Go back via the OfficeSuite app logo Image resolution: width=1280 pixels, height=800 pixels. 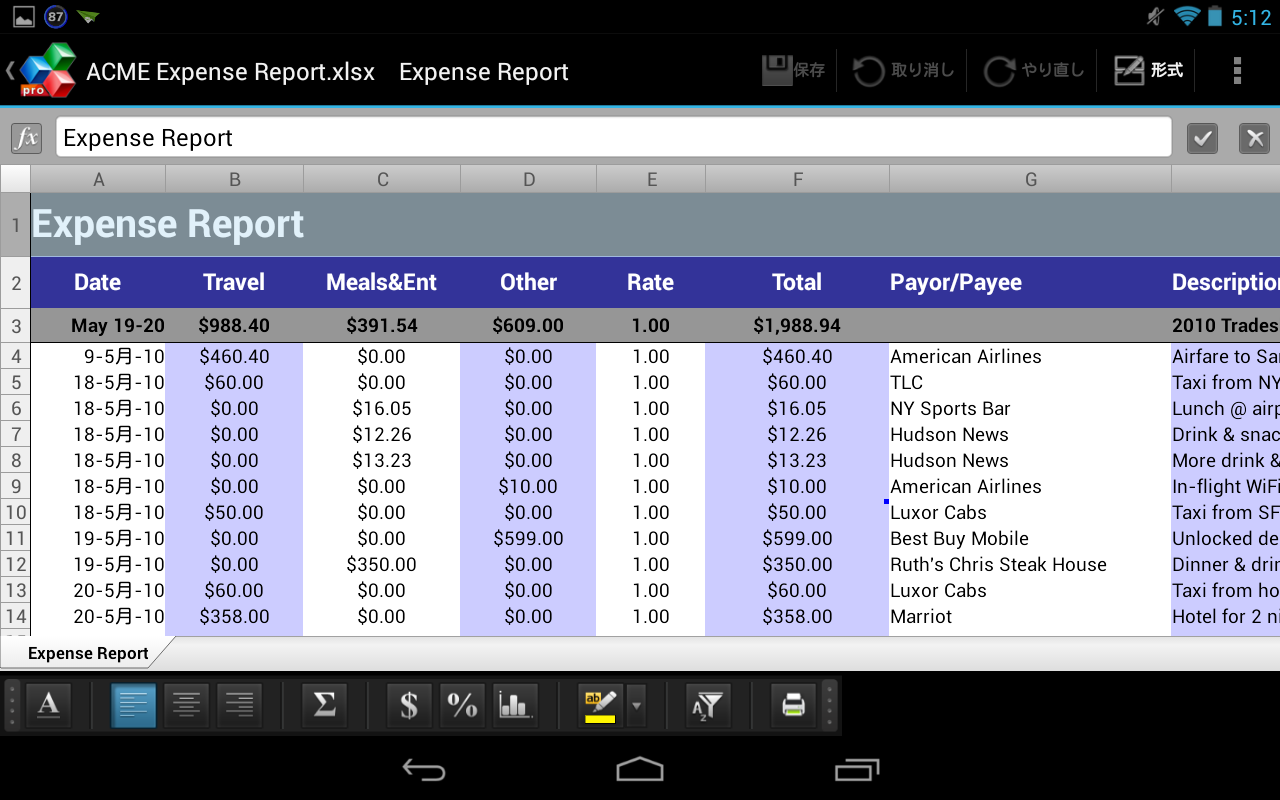pyautogui.click(x=46, y=71)
